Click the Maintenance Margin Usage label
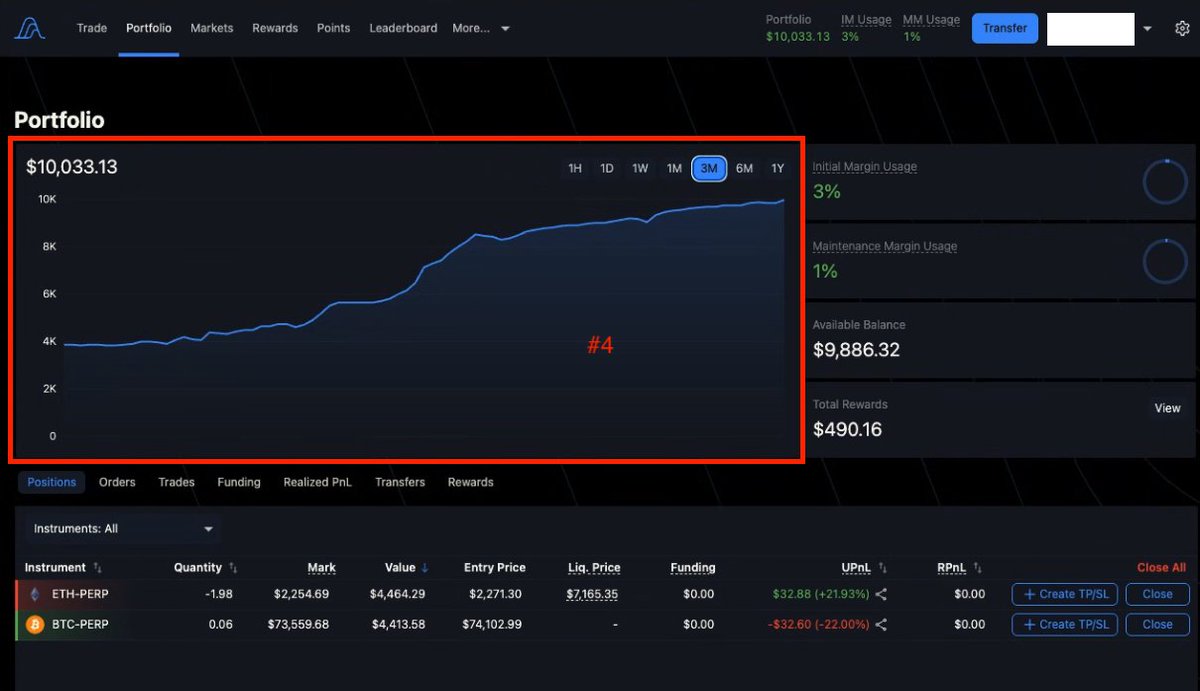1200x691 pixels. click(884, 246)
